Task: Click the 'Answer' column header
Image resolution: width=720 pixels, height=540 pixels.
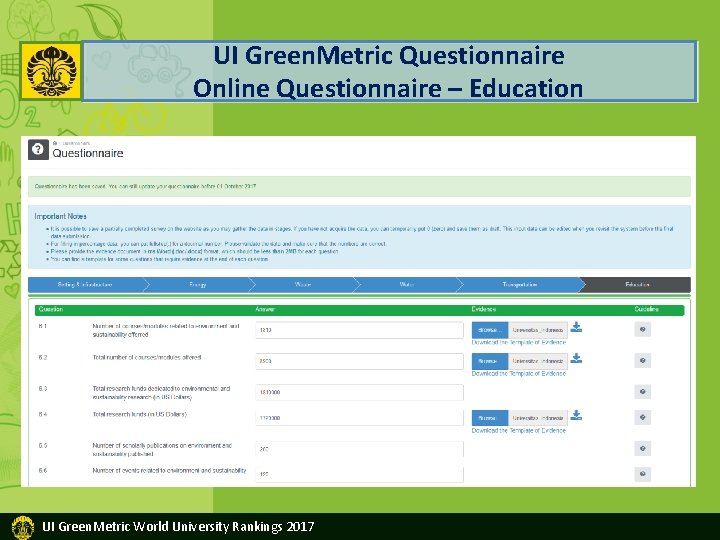Action: coord(265,309)
